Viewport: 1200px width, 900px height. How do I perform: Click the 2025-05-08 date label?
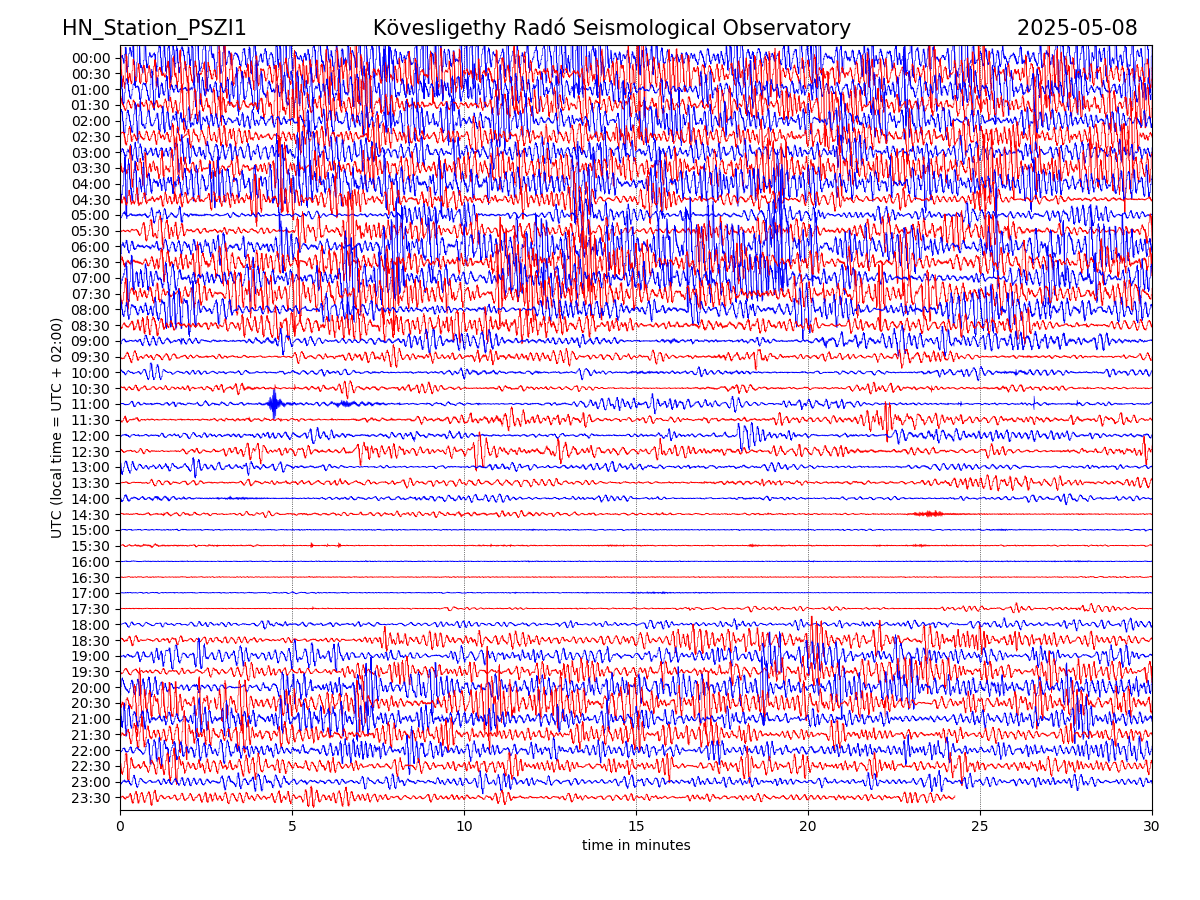click(1077, 29)
